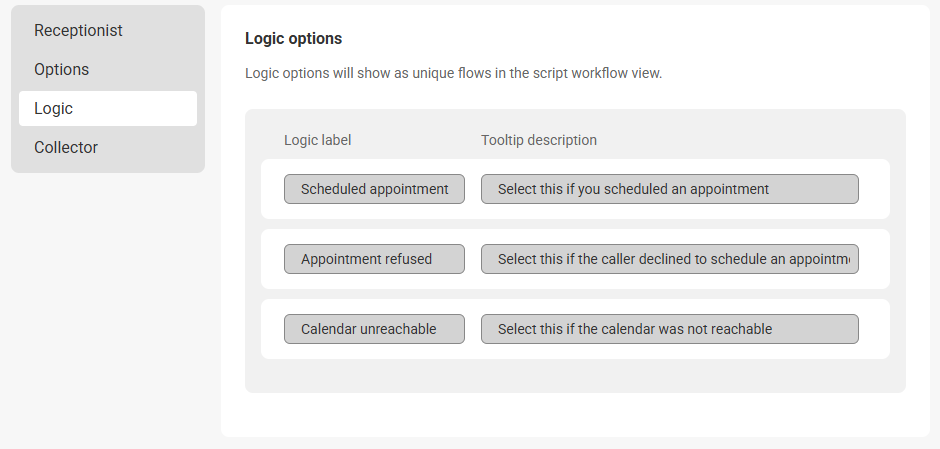Select the white row card for Calendar unreachable

pos(874,329)
